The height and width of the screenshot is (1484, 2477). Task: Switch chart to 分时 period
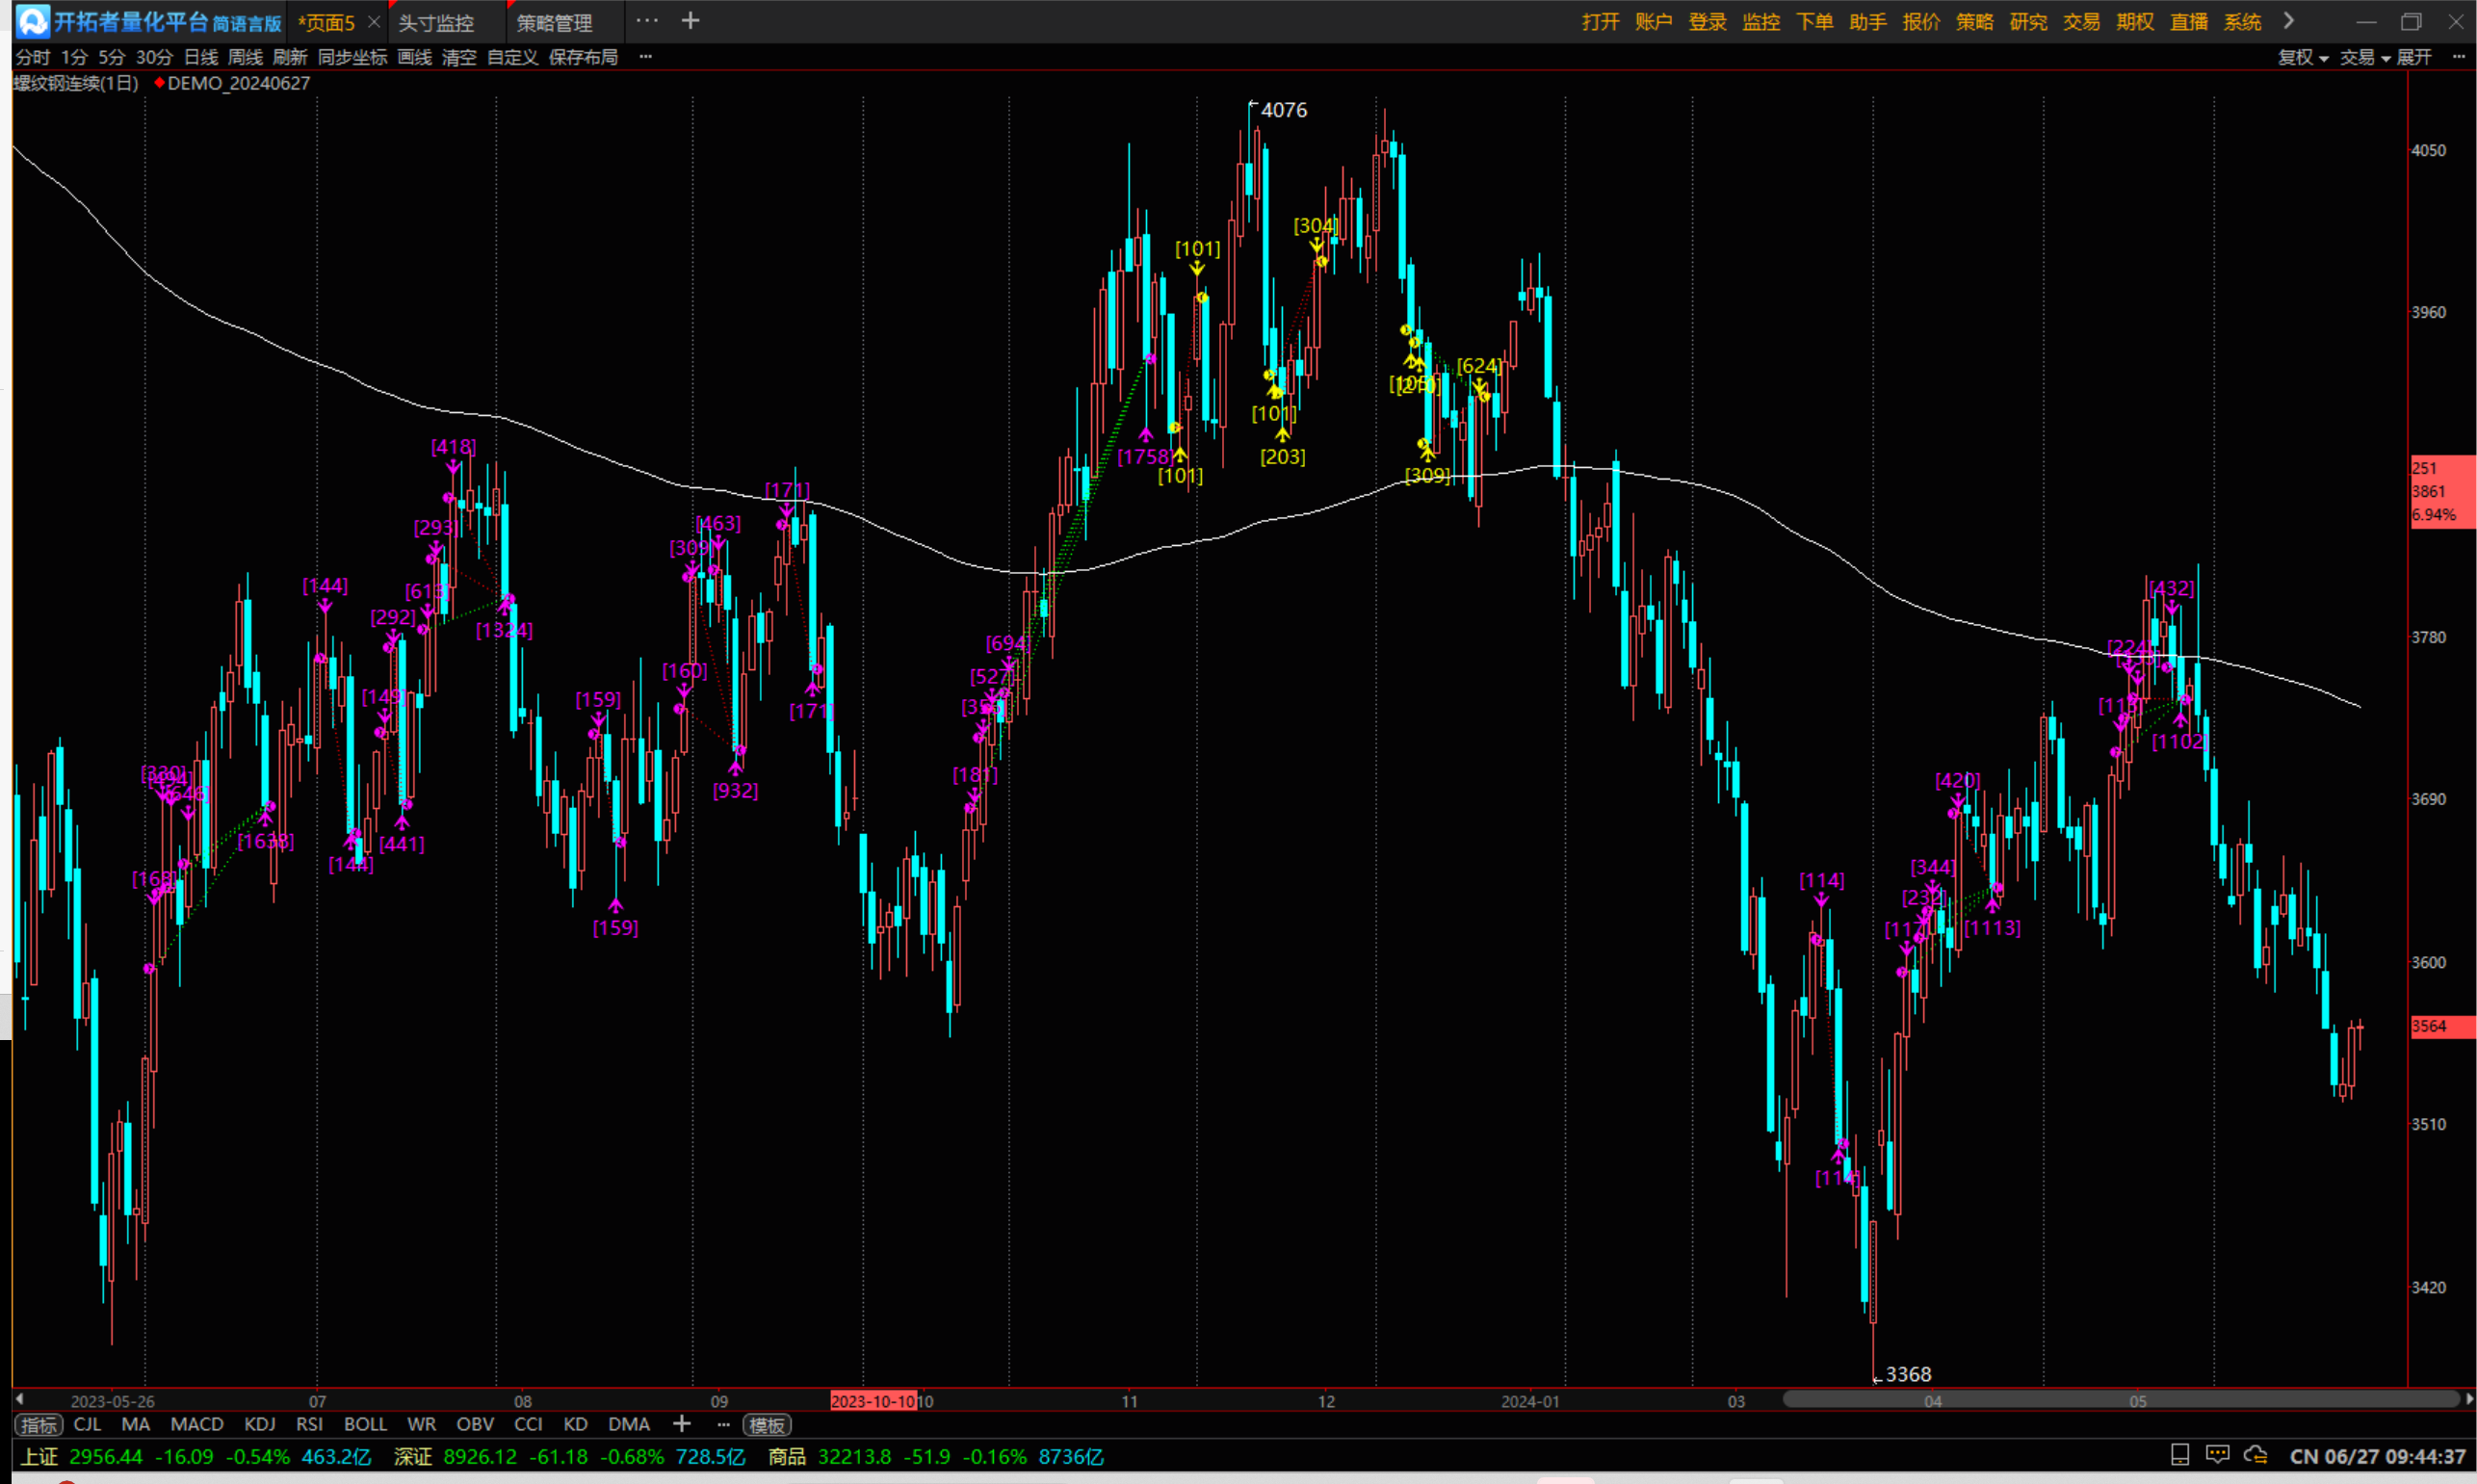point(33,57)
